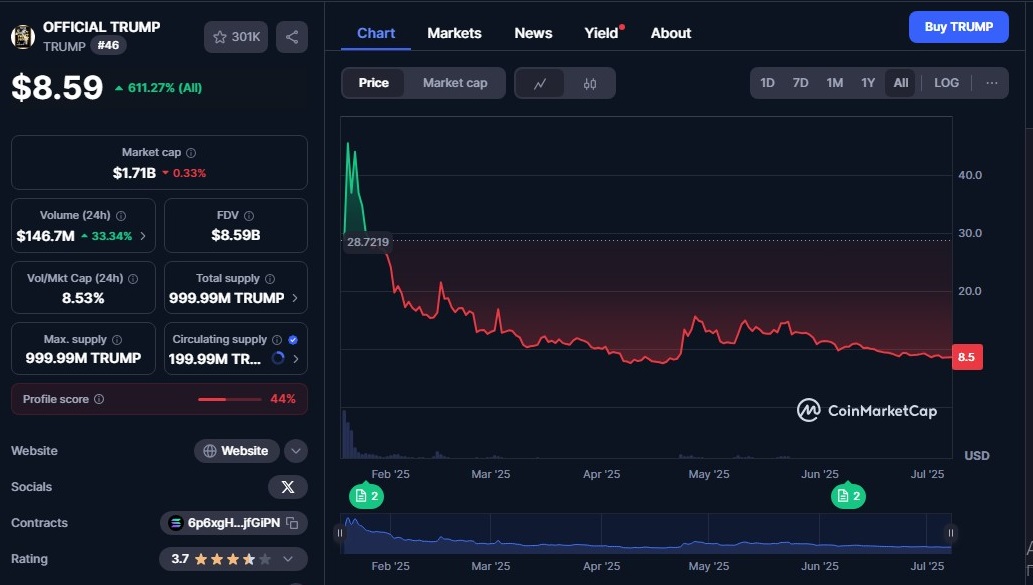Open the News tab
Viewport: 1033px width, 585px height.
533,33
